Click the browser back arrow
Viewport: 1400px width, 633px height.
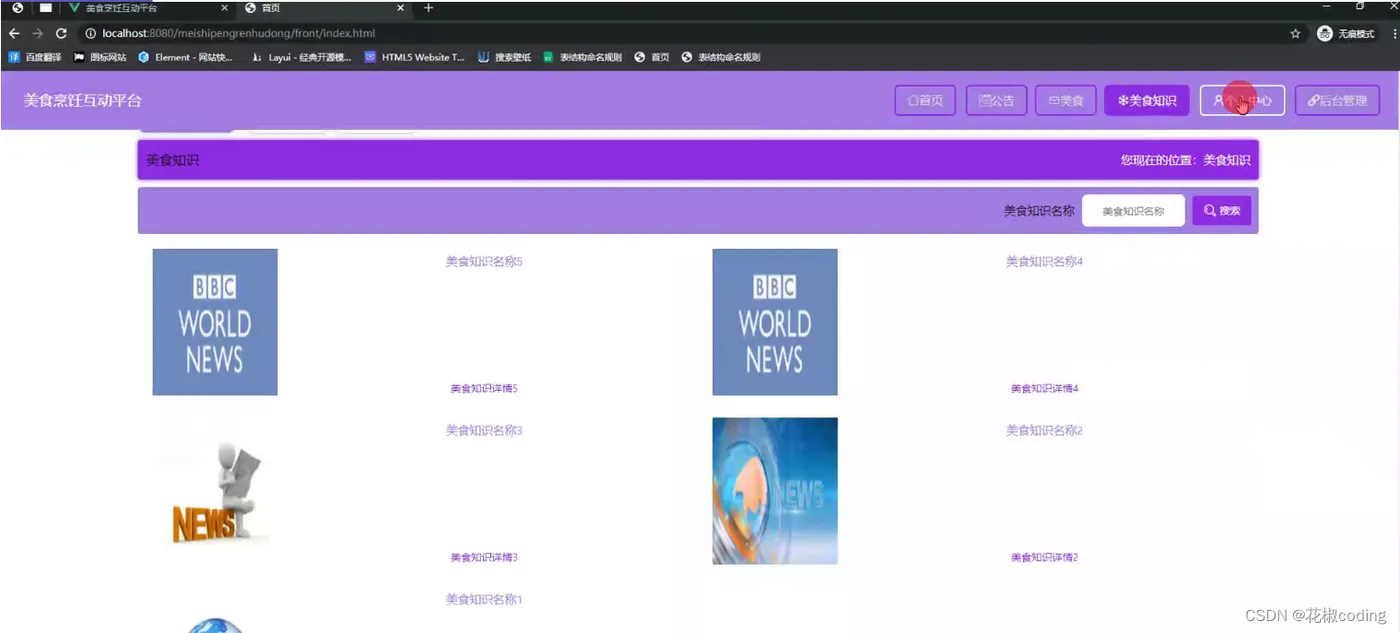14,33
